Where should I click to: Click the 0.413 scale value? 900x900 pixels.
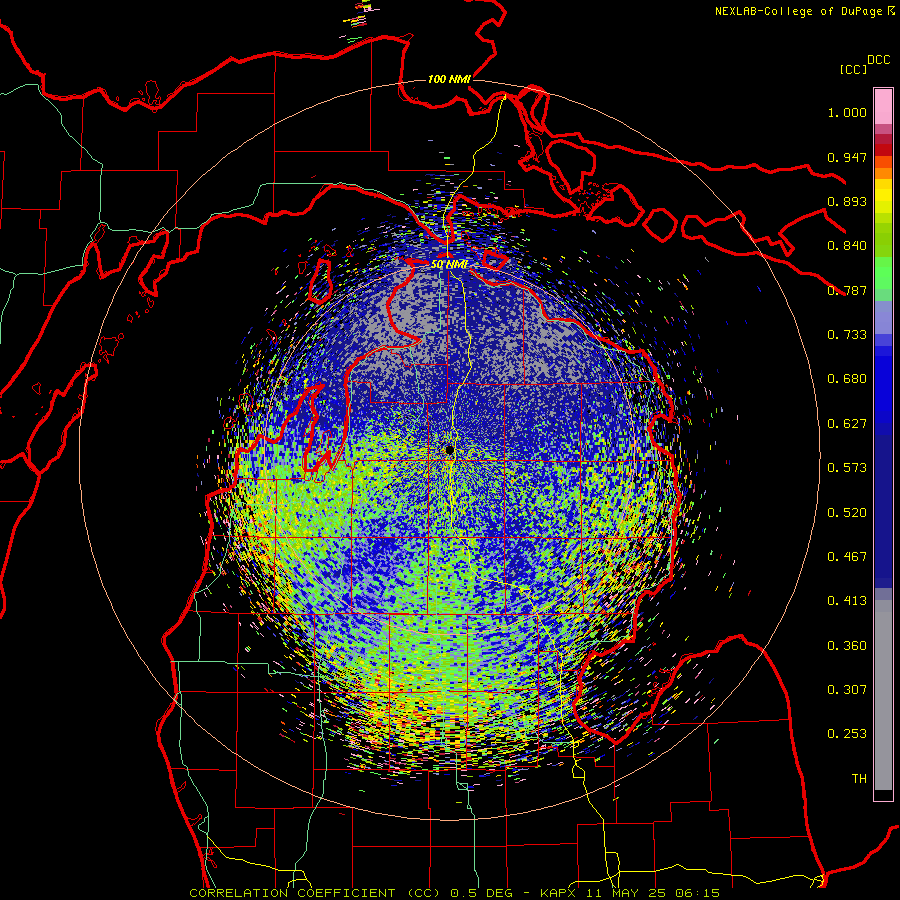(x=847, y=601)
